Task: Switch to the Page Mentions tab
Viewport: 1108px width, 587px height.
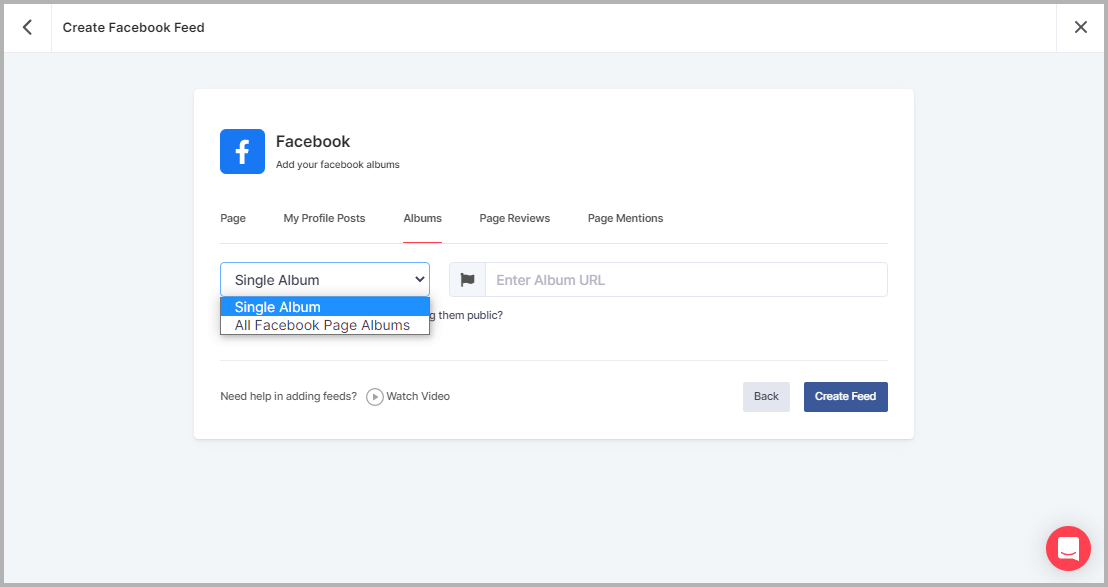Action: pos(625,218)
